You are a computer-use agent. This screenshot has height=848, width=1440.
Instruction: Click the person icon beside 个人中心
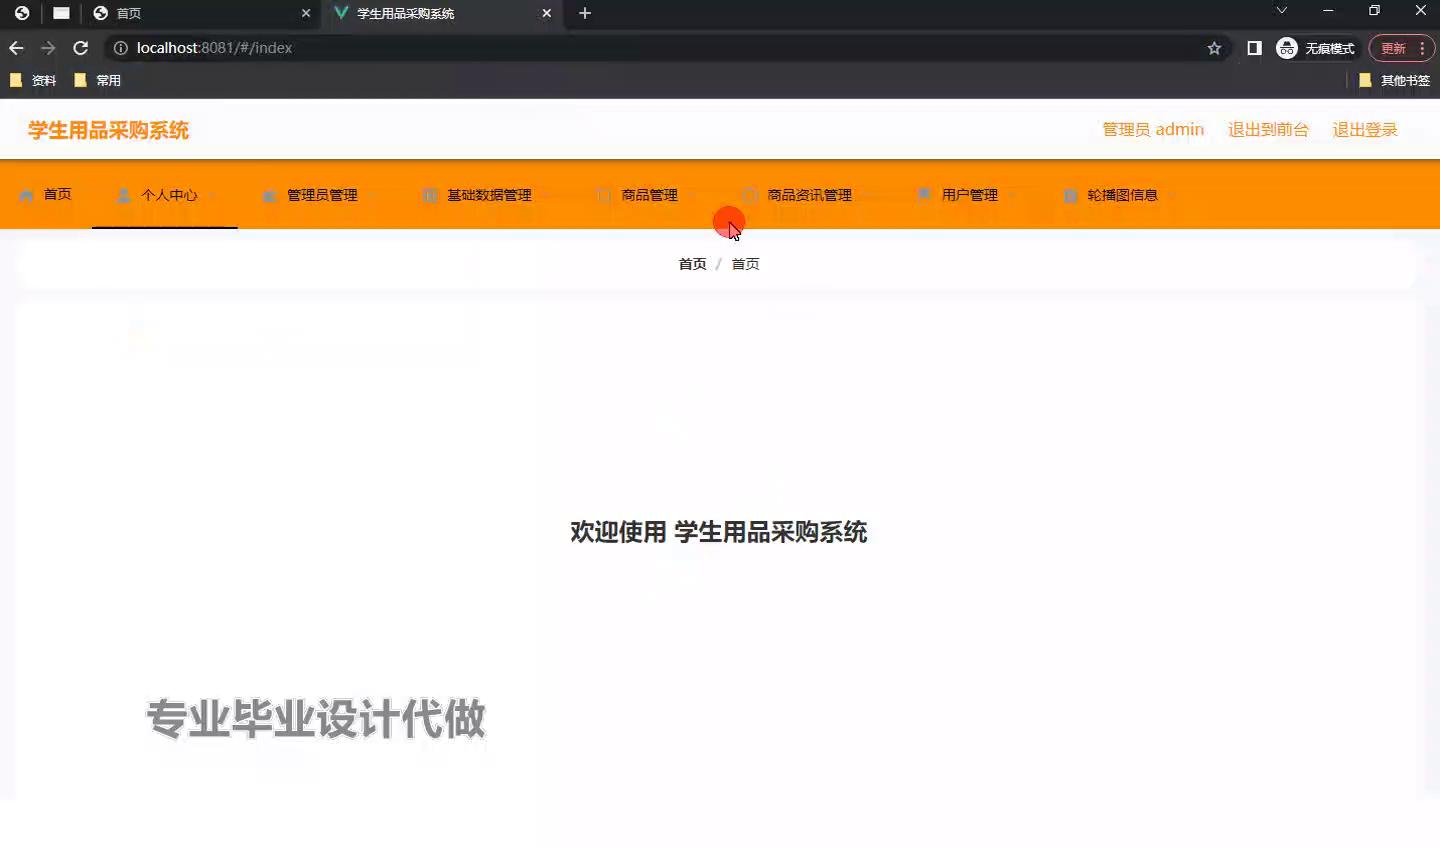pos(123,195)
